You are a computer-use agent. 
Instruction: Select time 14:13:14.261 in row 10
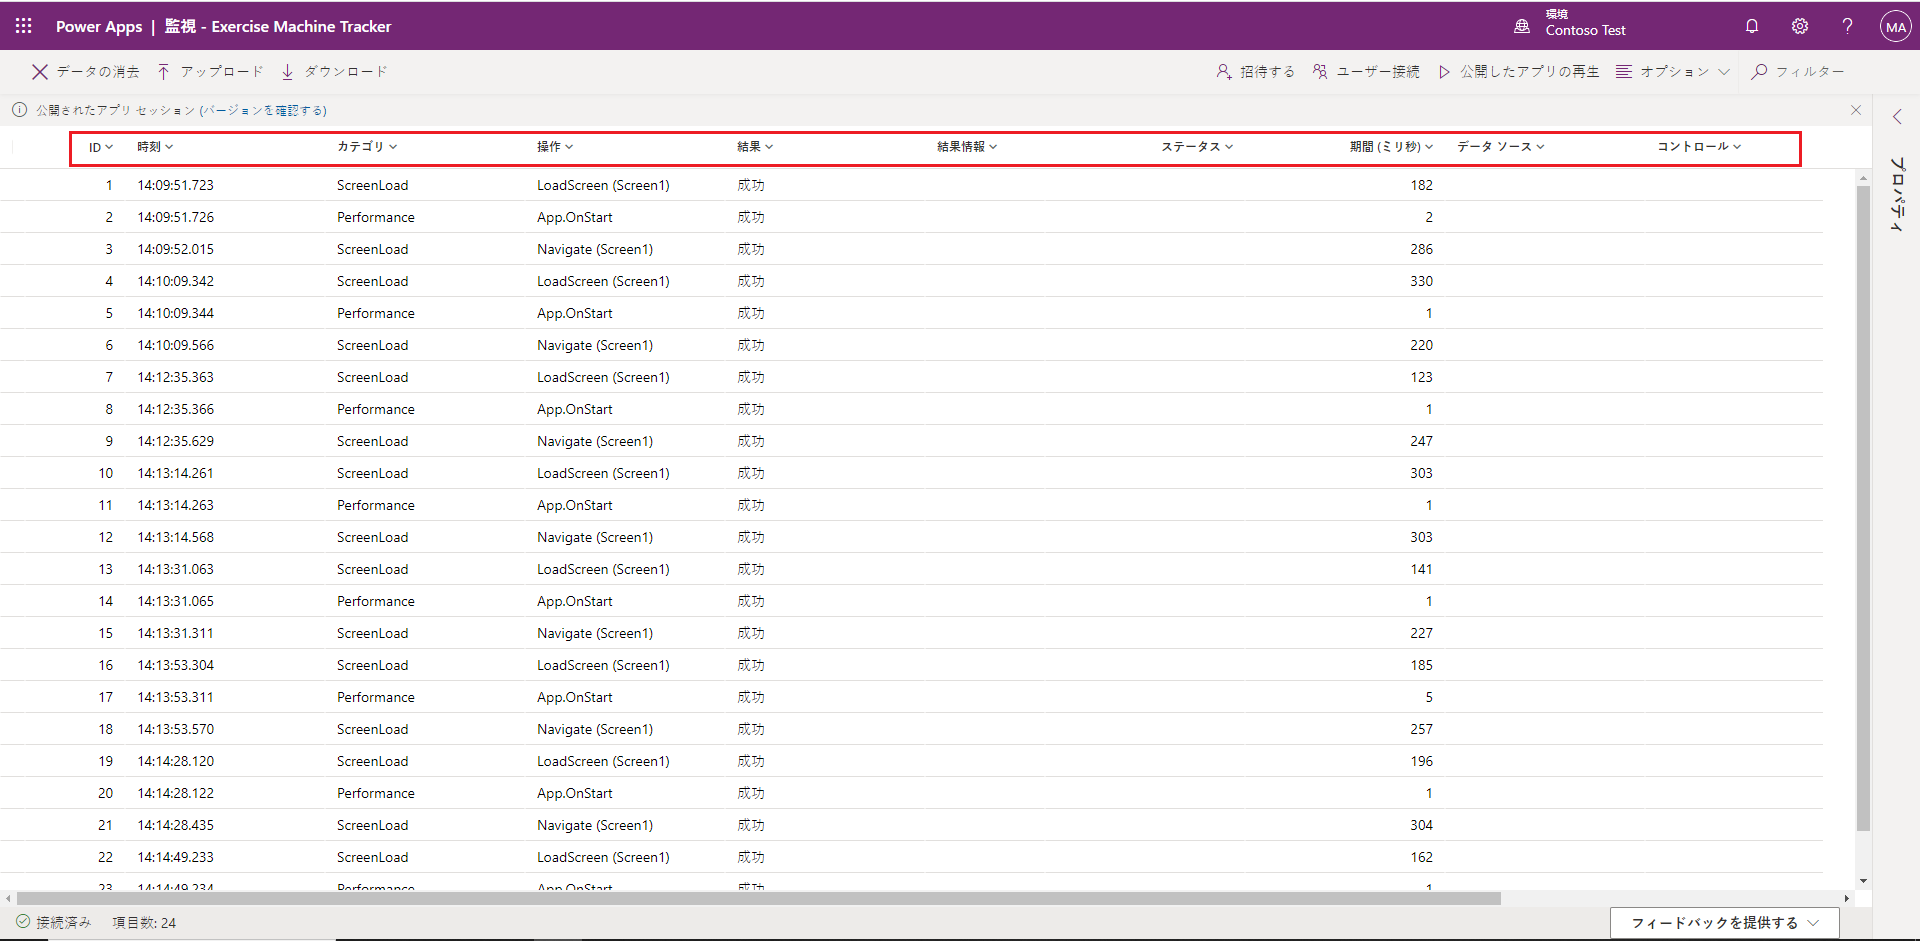[176, 473]
